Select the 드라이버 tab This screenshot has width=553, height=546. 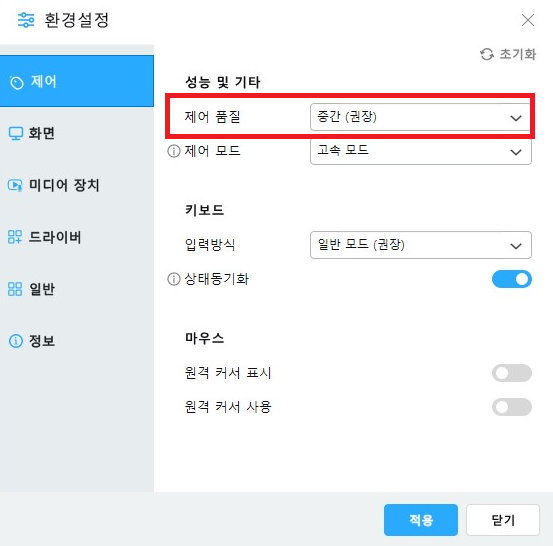click(x=77, y=237)
